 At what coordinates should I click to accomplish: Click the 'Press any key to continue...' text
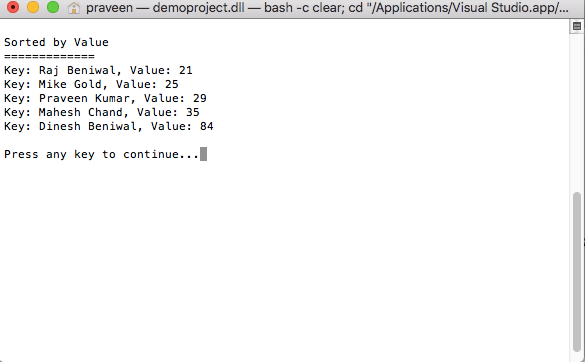[x=101, y=155]
